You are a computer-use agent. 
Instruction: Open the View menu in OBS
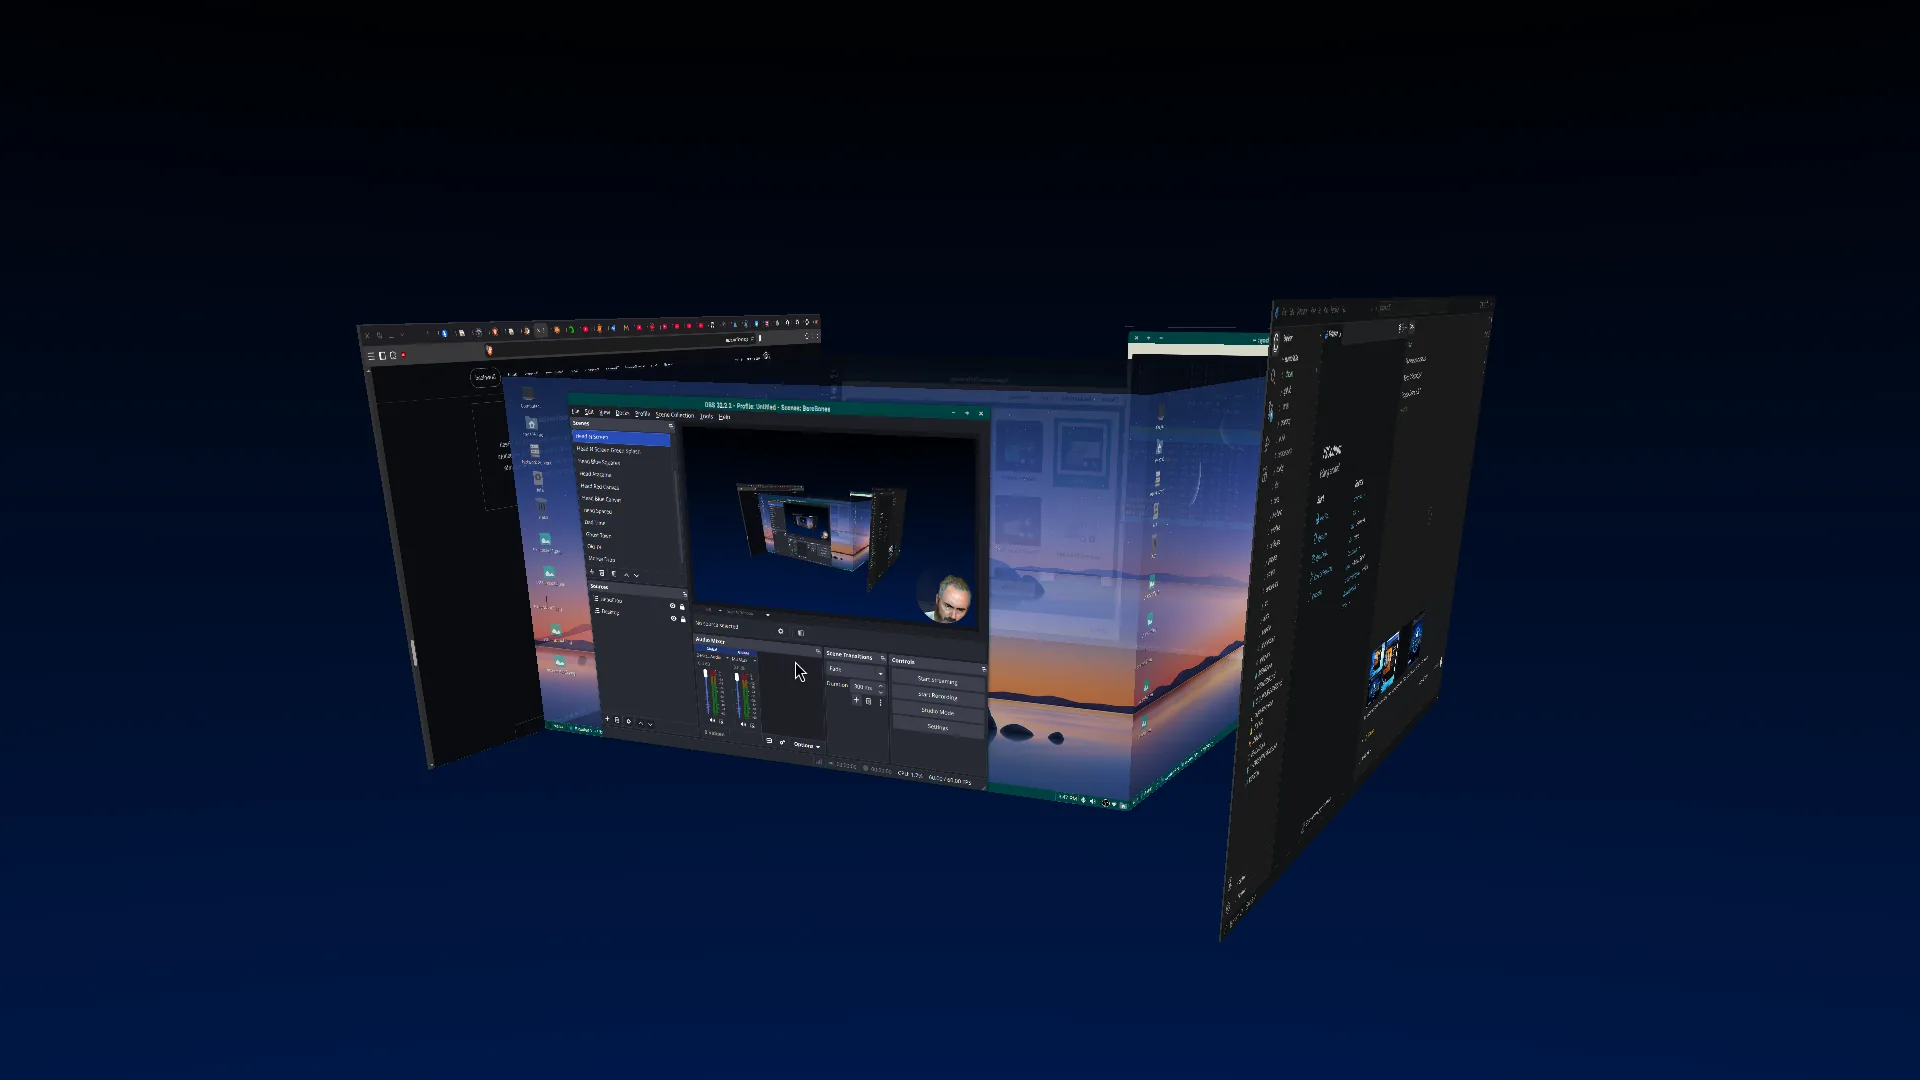(604, 413)
